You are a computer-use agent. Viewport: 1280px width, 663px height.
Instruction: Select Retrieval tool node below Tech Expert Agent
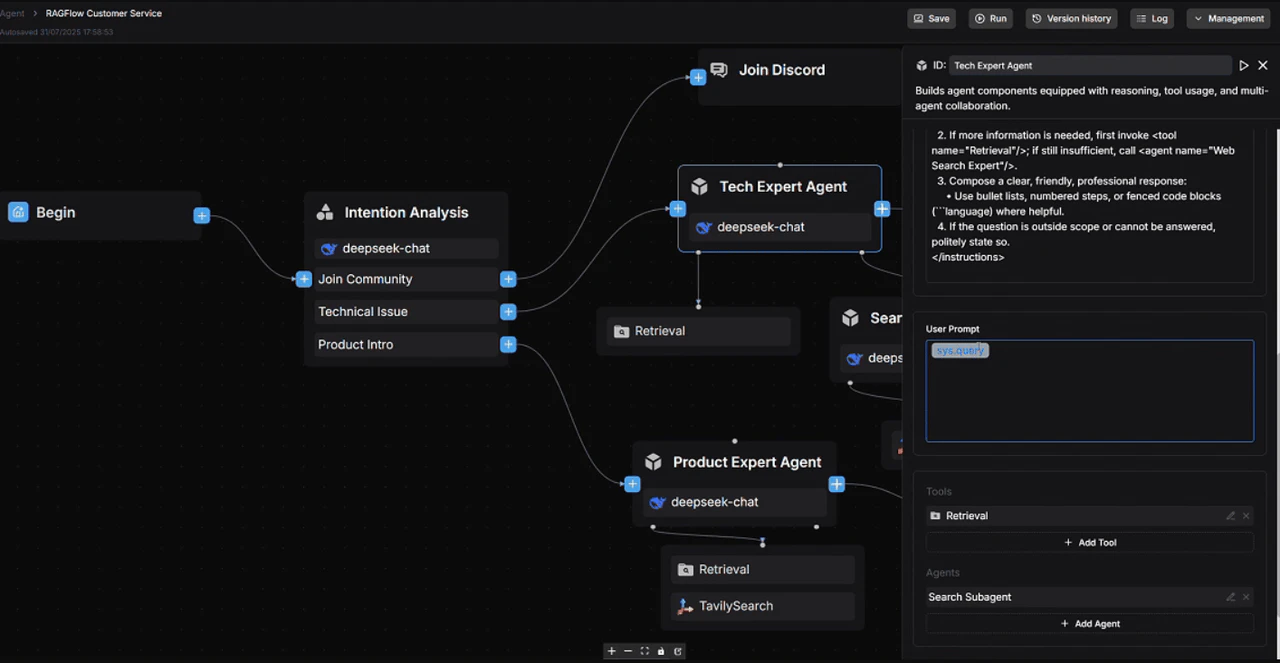(x=698, y=331)
